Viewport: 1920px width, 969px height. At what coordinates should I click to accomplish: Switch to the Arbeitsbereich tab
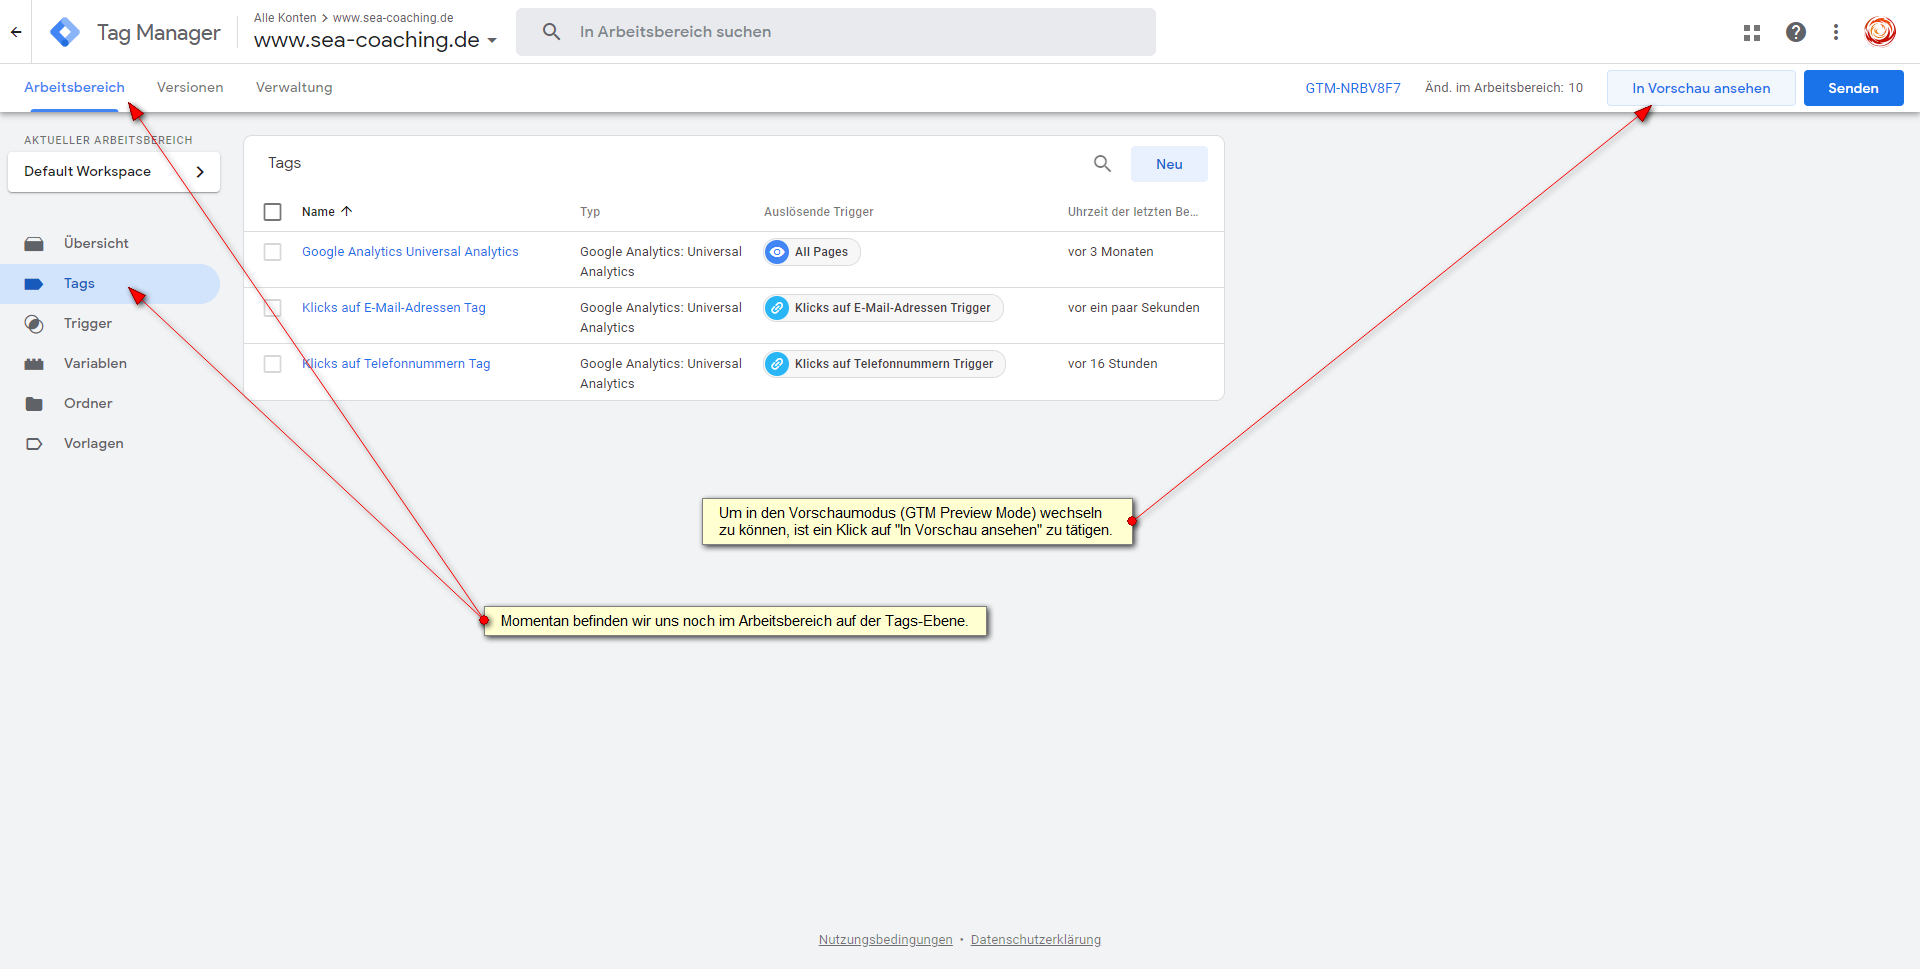[74, 88]
